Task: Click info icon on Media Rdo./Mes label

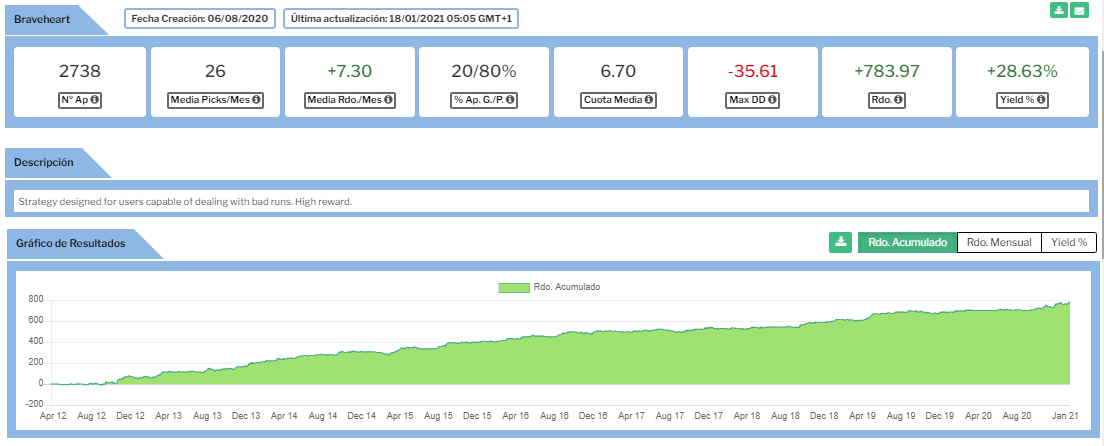Action: pyautogui.click(x=388, y=100)
